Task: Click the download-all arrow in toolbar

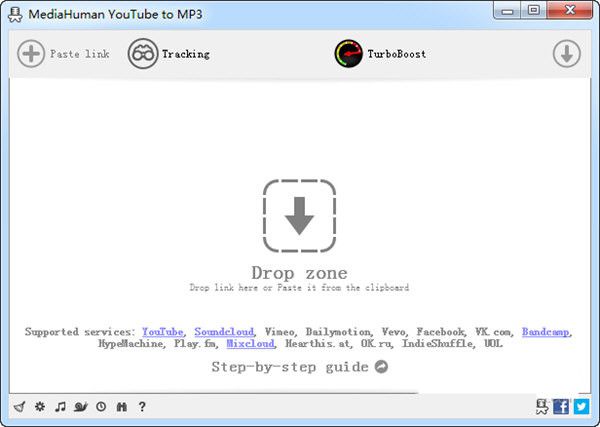Action: point(567,54)
